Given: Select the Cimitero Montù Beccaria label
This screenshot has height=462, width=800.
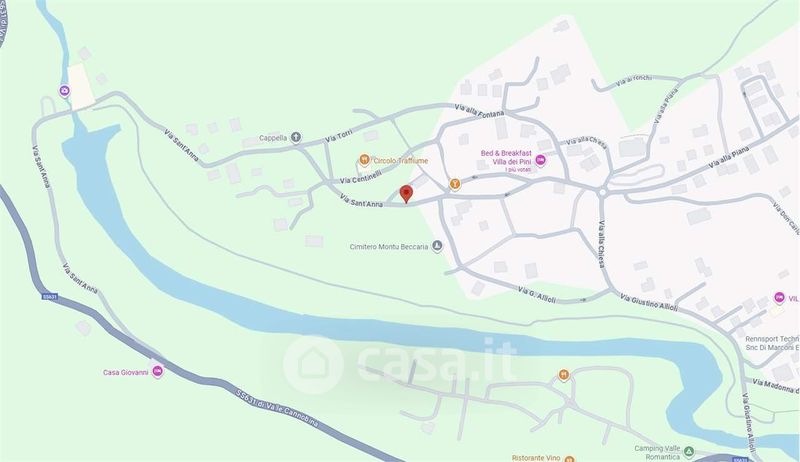Looking at the screenshot, I should [389, 247].
